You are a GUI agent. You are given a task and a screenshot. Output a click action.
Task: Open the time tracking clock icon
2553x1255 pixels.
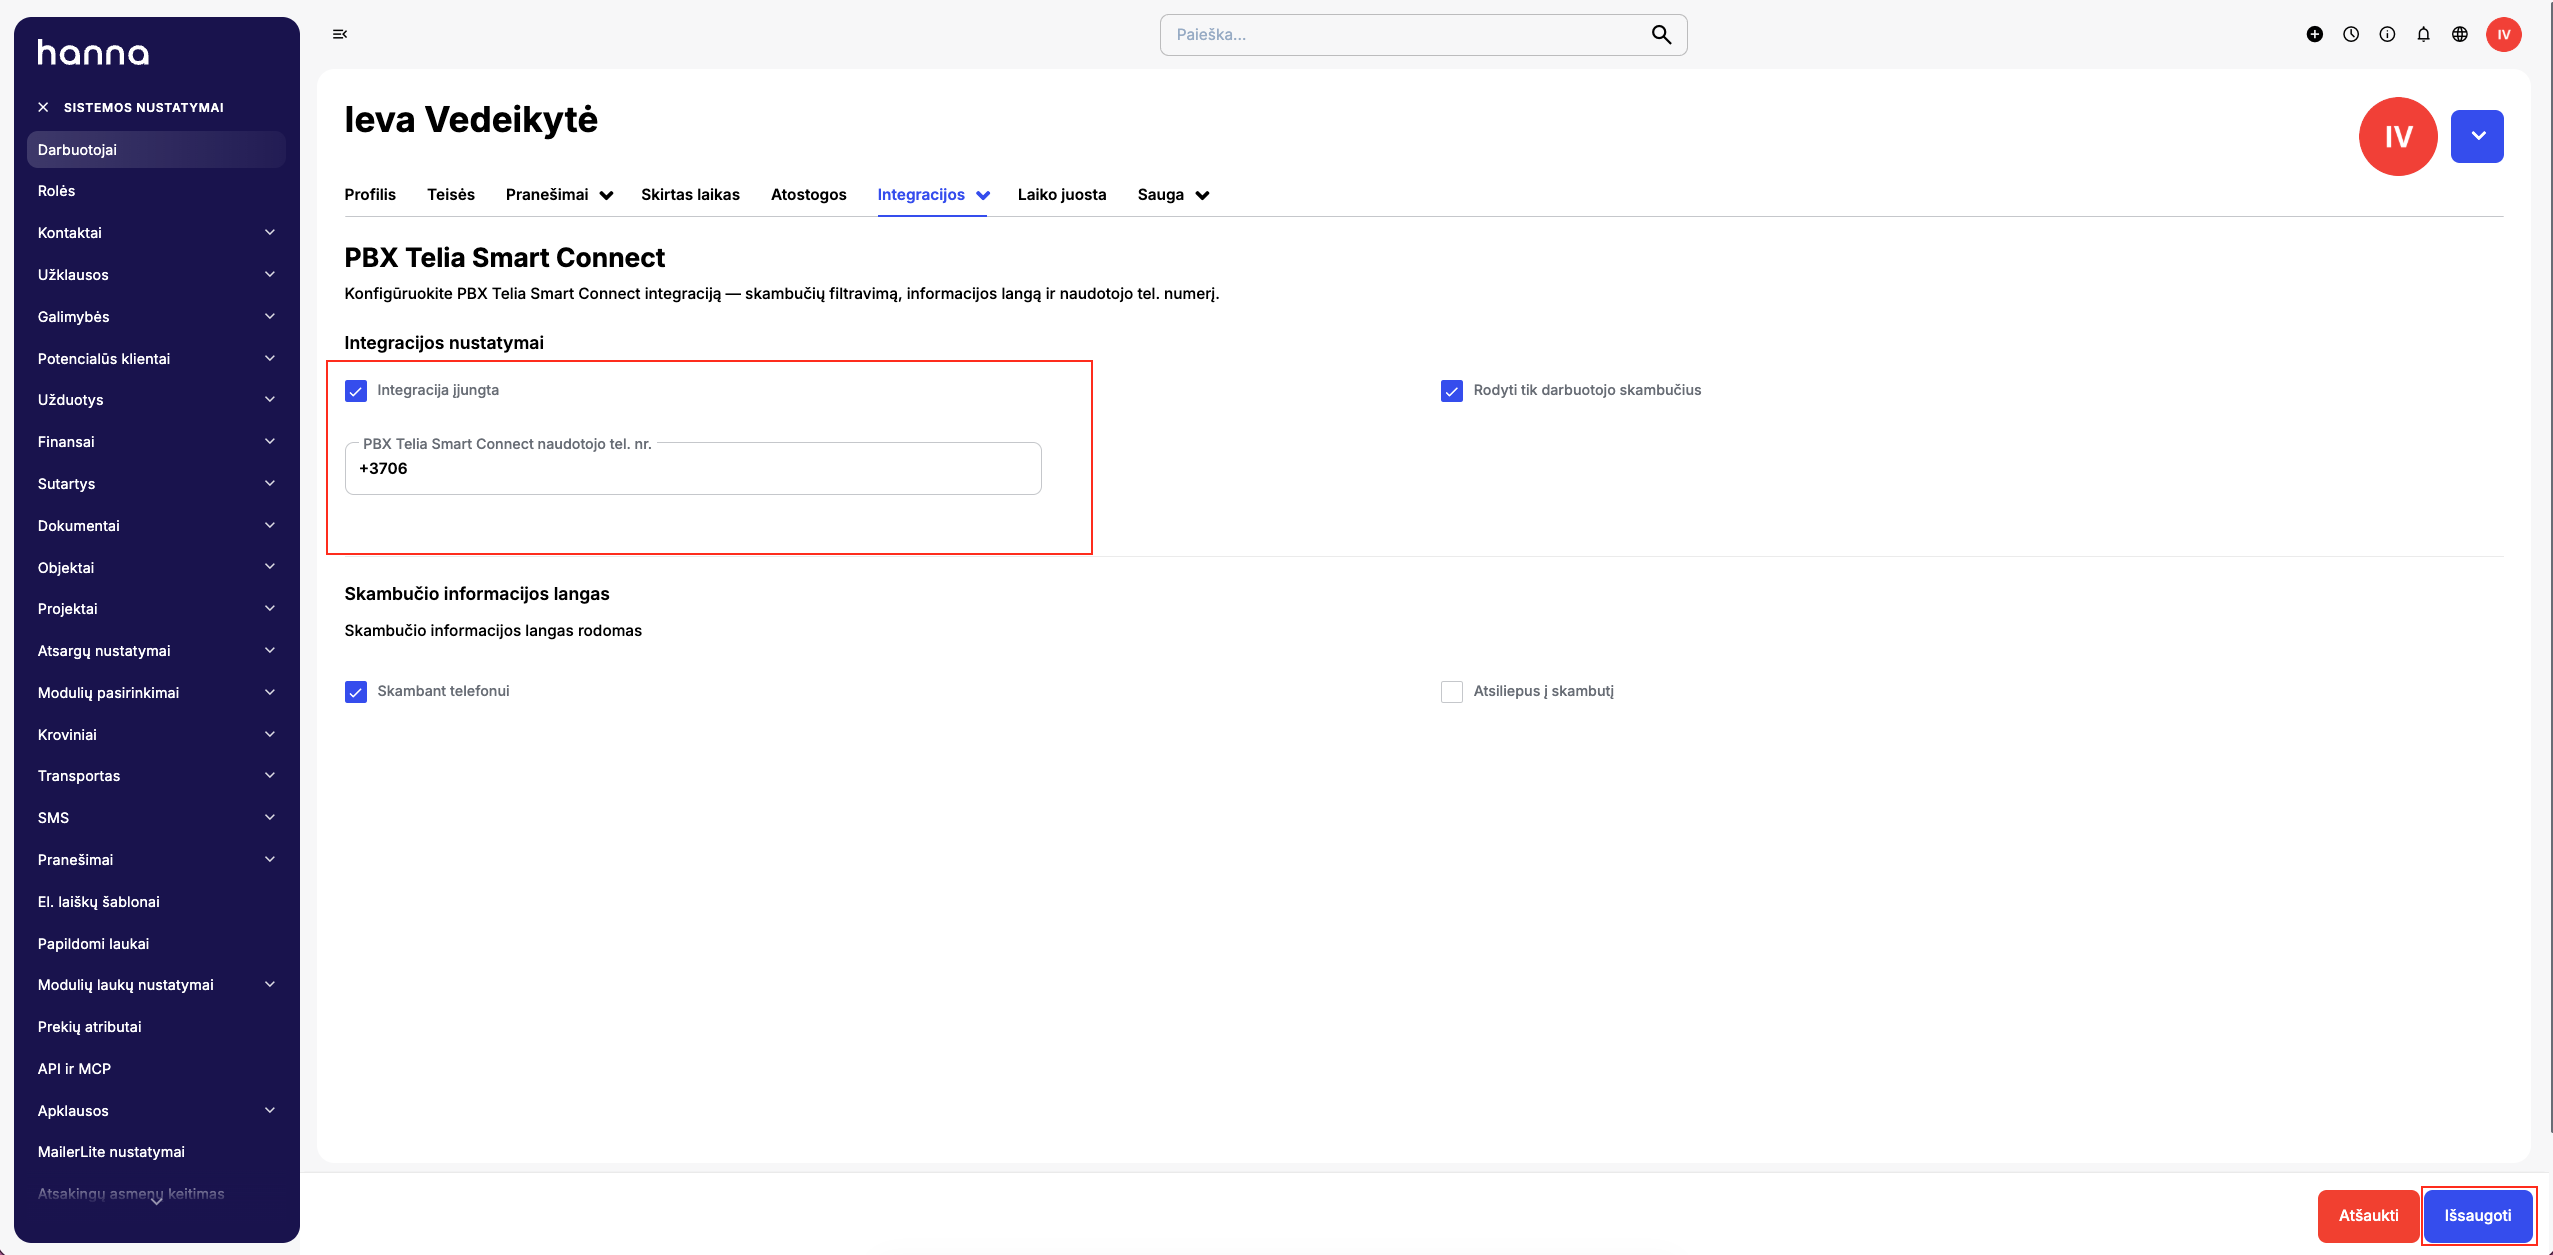pos(2351,34)
